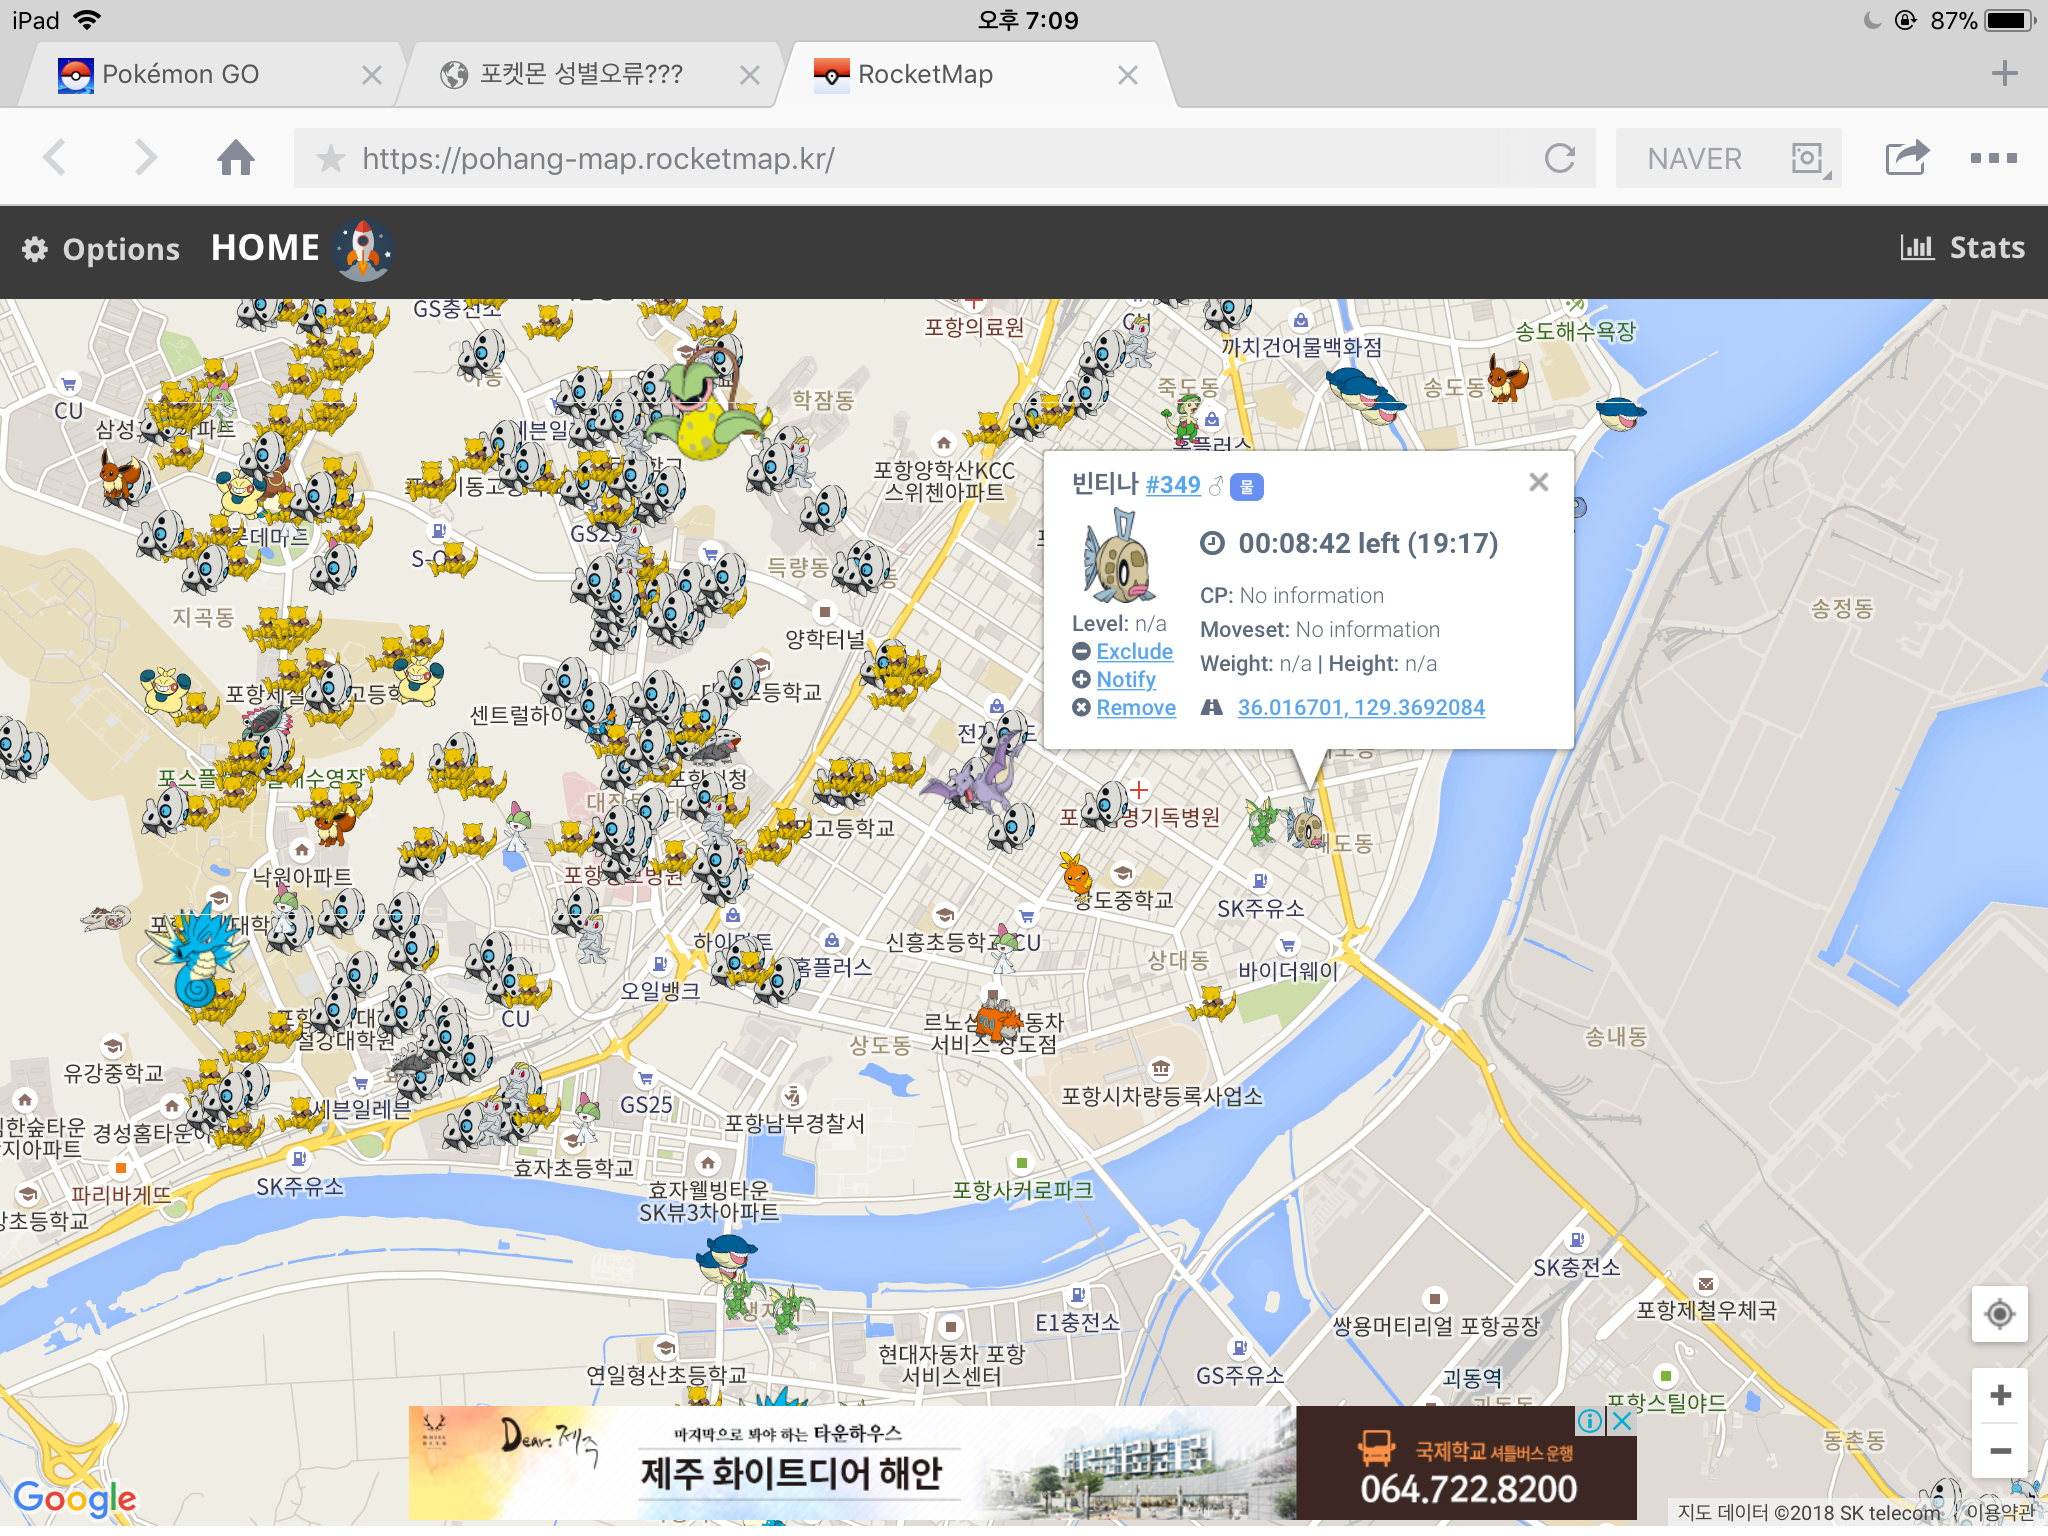The width and height of the screenshot is (2048, 1536).
Task: Select the RocketMap browser tab
Action: click(925, 74)
